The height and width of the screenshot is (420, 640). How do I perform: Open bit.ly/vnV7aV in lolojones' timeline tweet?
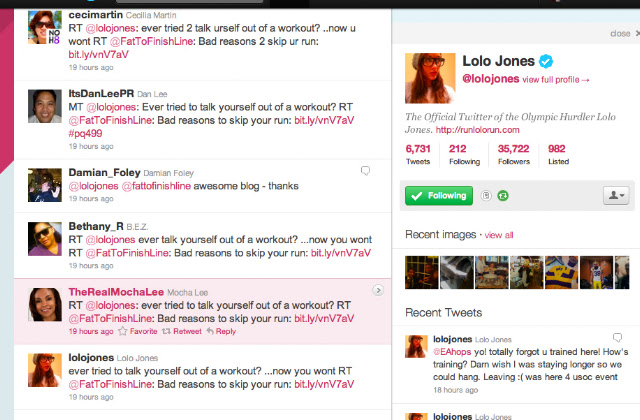click(x=324, y=384)
